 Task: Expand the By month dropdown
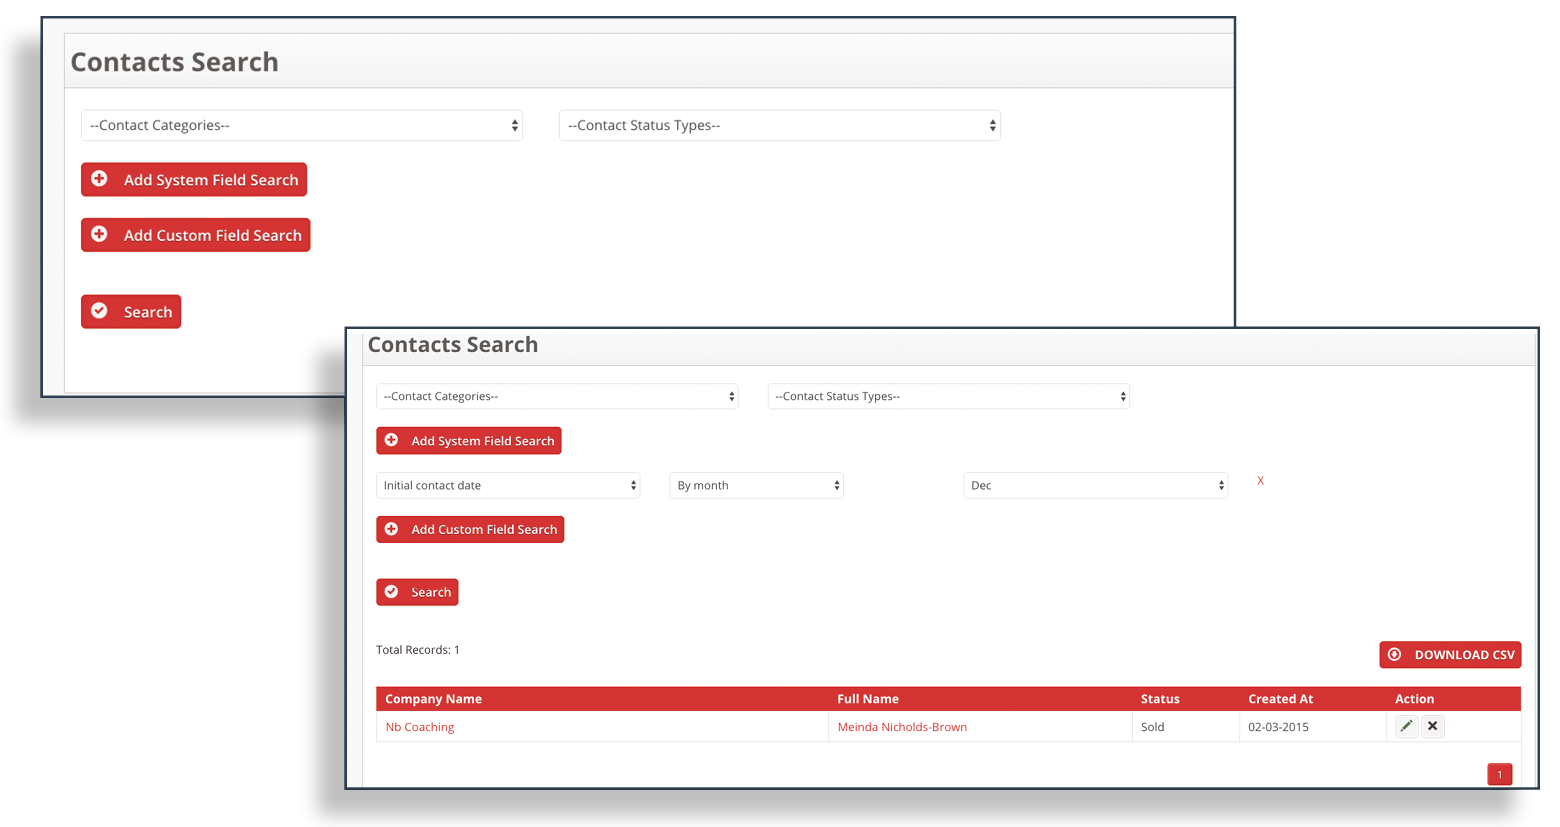point(757,485)
